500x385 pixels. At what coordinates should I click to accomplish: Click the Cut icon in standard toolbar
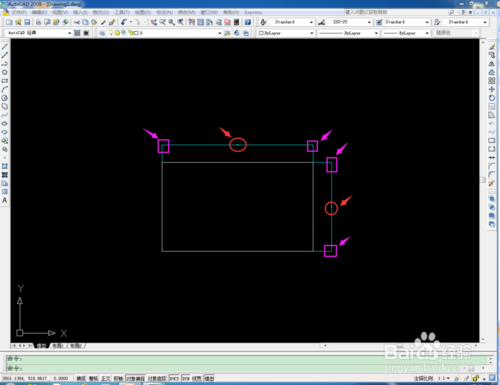[77, 22]
